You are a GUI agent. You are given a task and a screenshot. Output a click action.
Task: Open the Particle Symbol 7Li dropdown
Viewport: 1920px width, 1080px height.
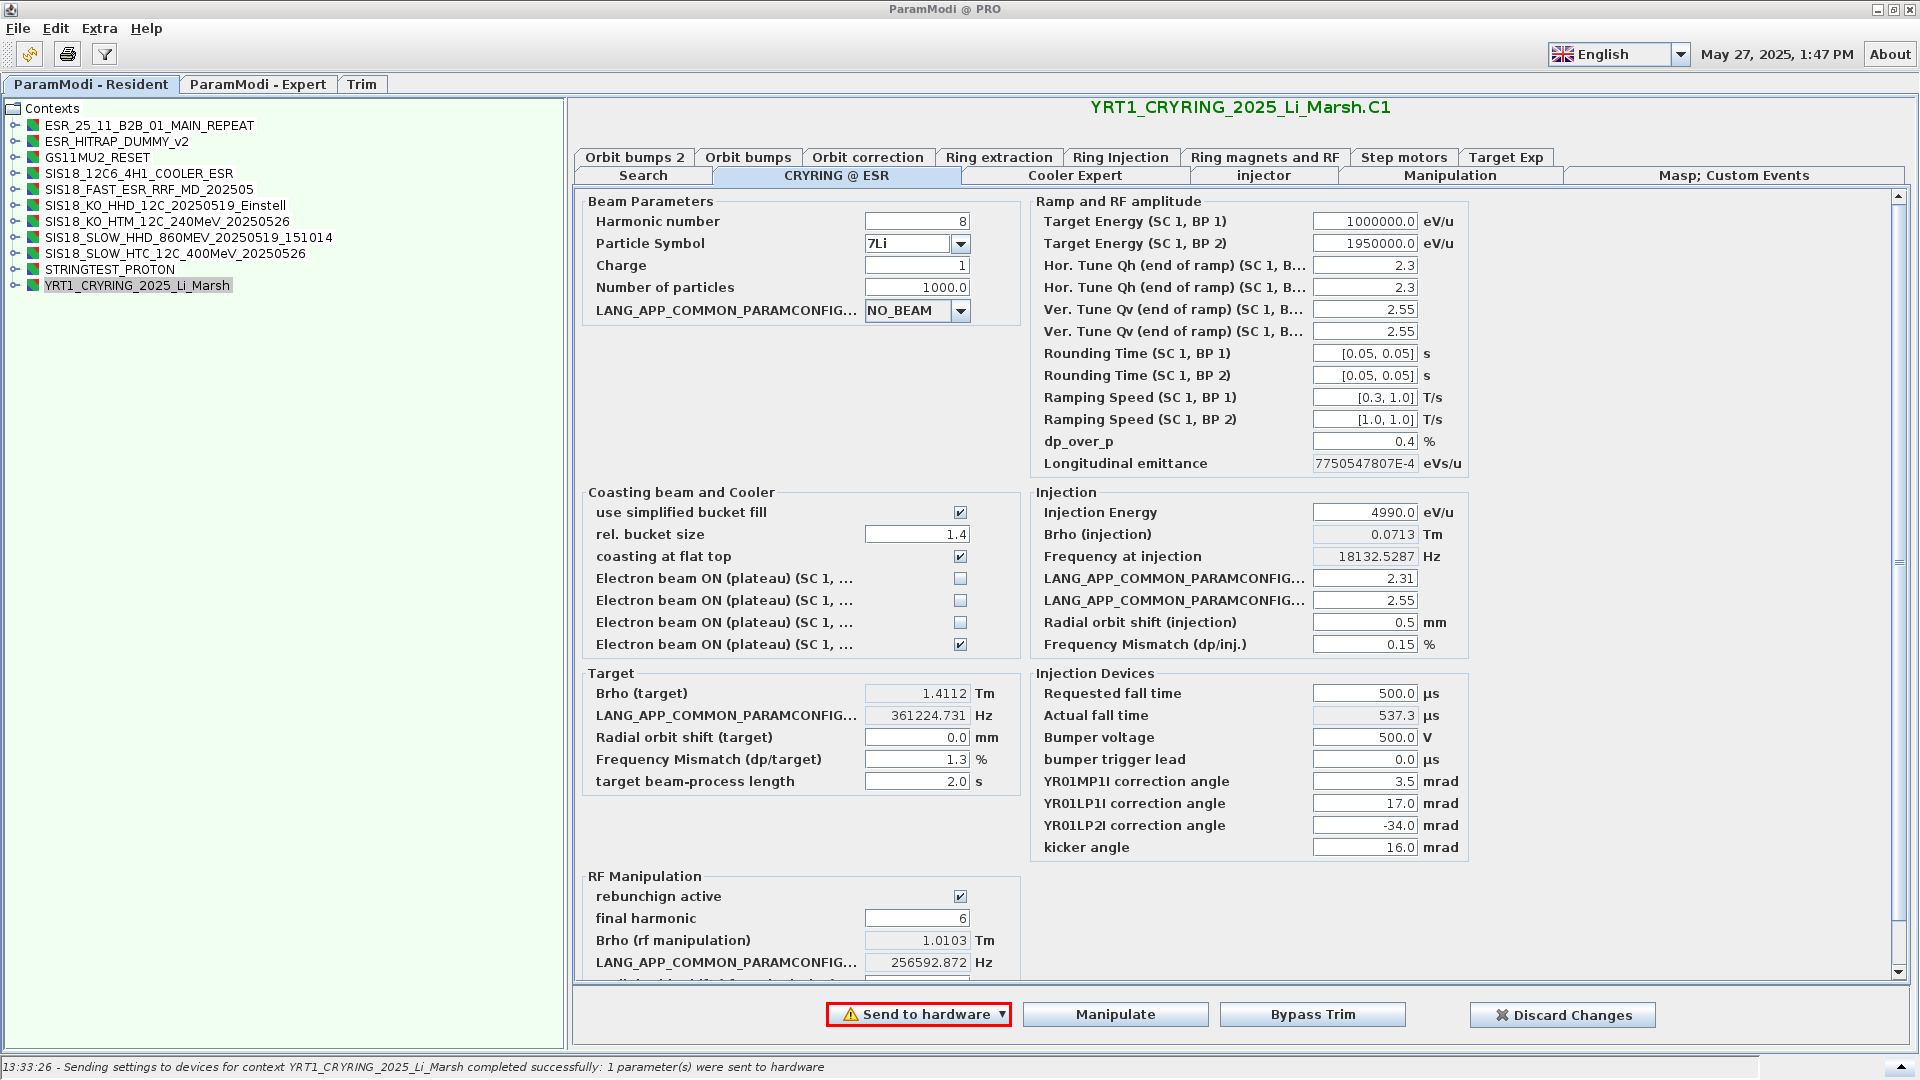click(961, 244)
